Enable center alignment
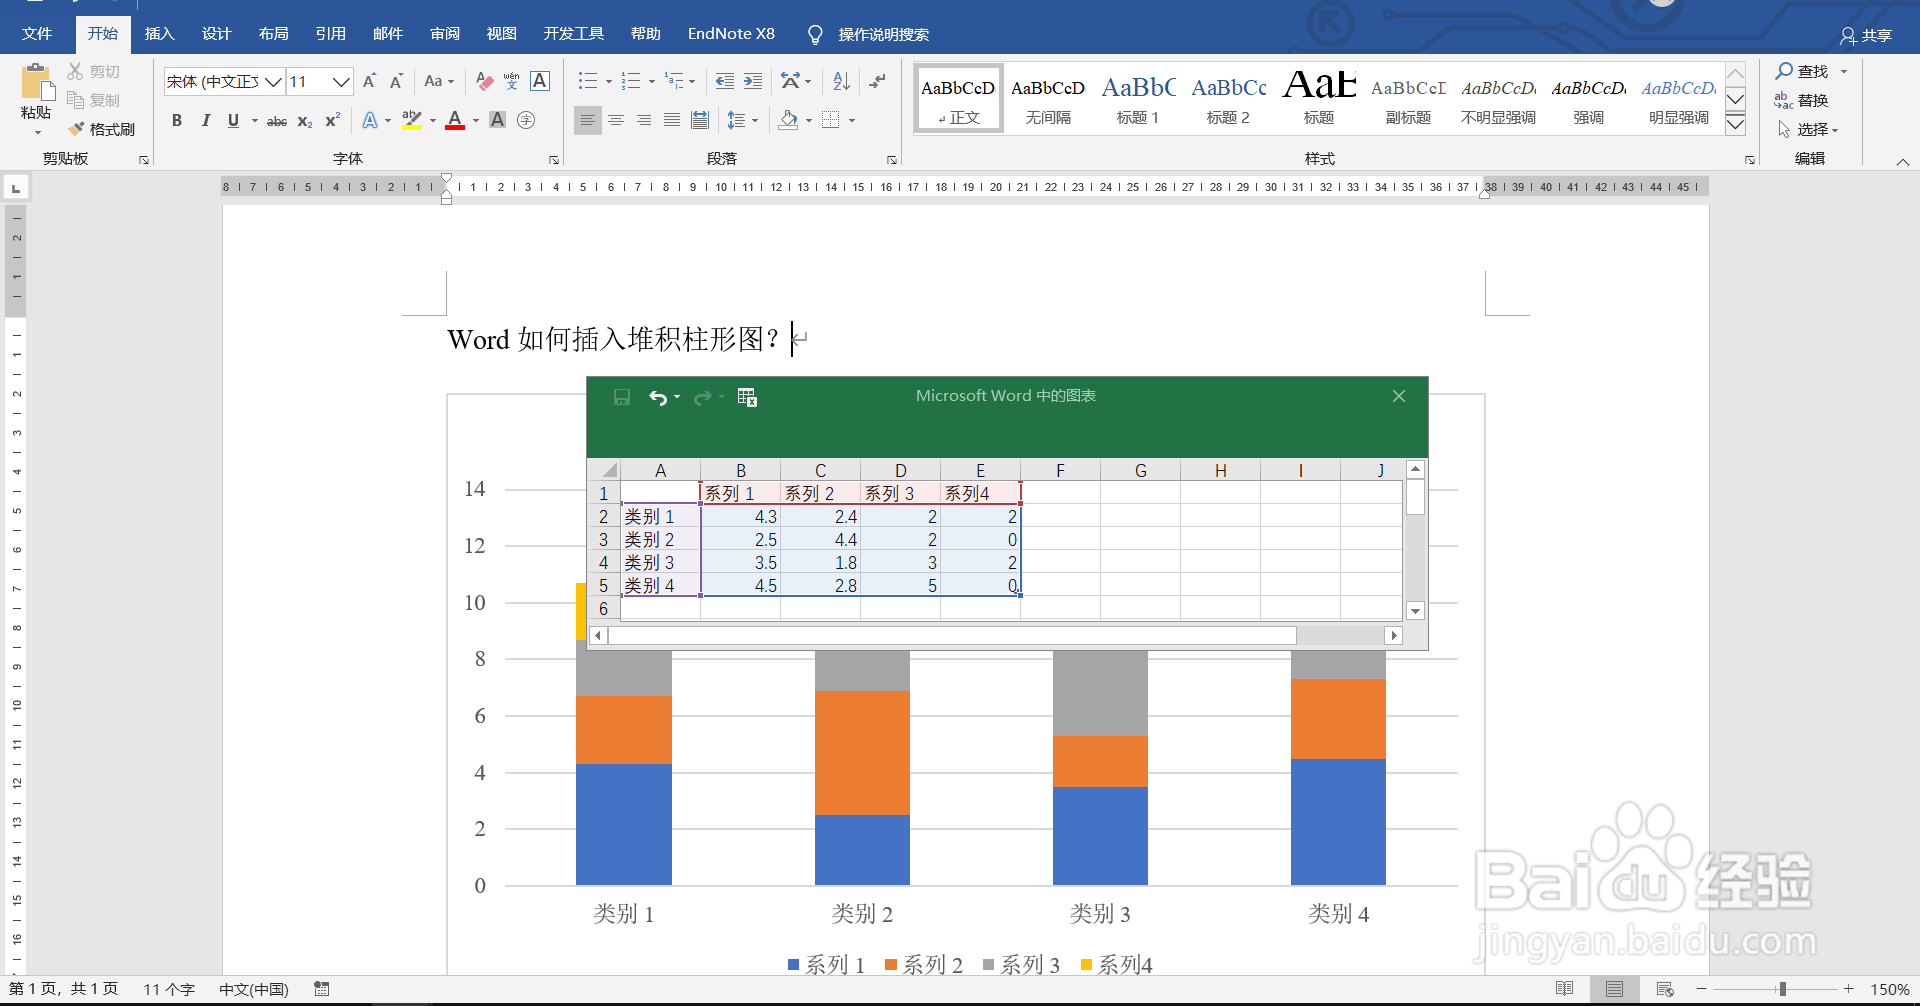The height and width of the screenshot is (1006, 1920). point(616,120)
